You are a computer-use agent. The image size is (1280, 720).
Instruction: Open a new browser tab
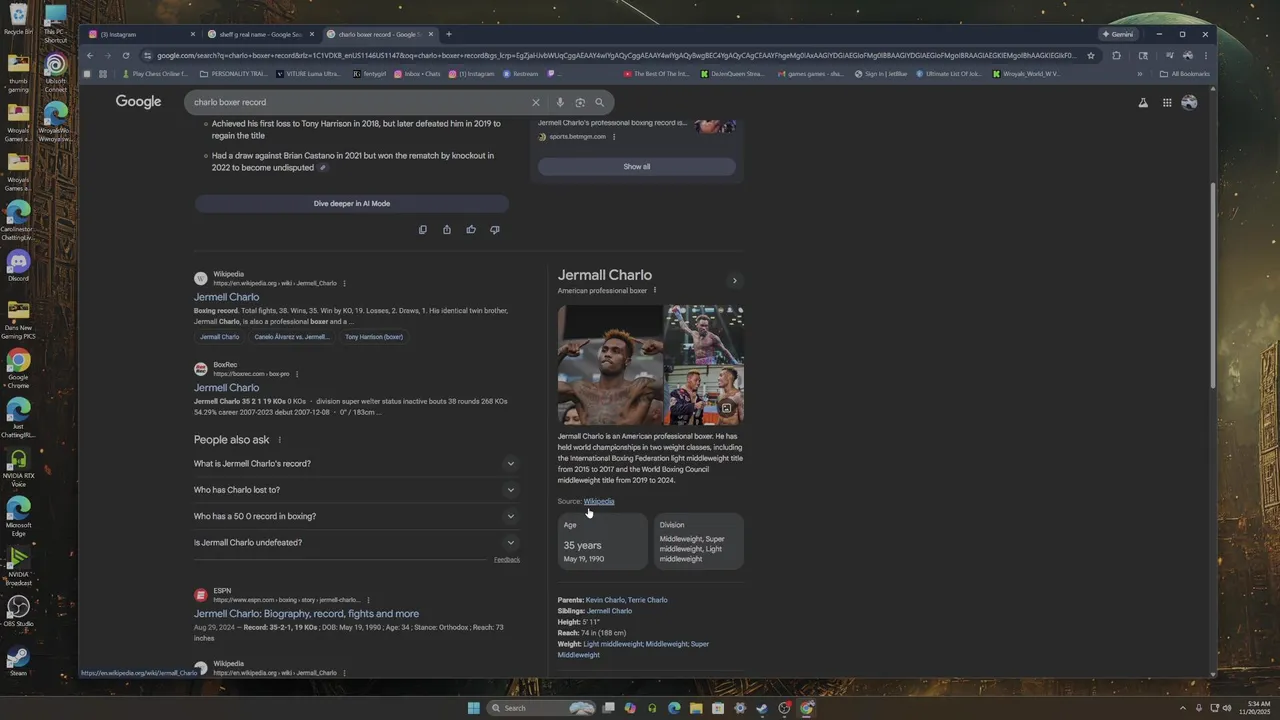[448, 34]
